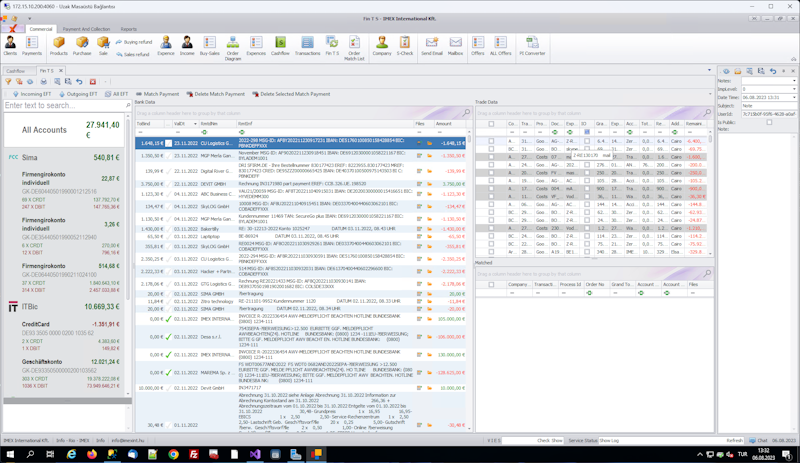Click the Send Email icon
This screenshot has width=800, height=463.
[432, 45]
